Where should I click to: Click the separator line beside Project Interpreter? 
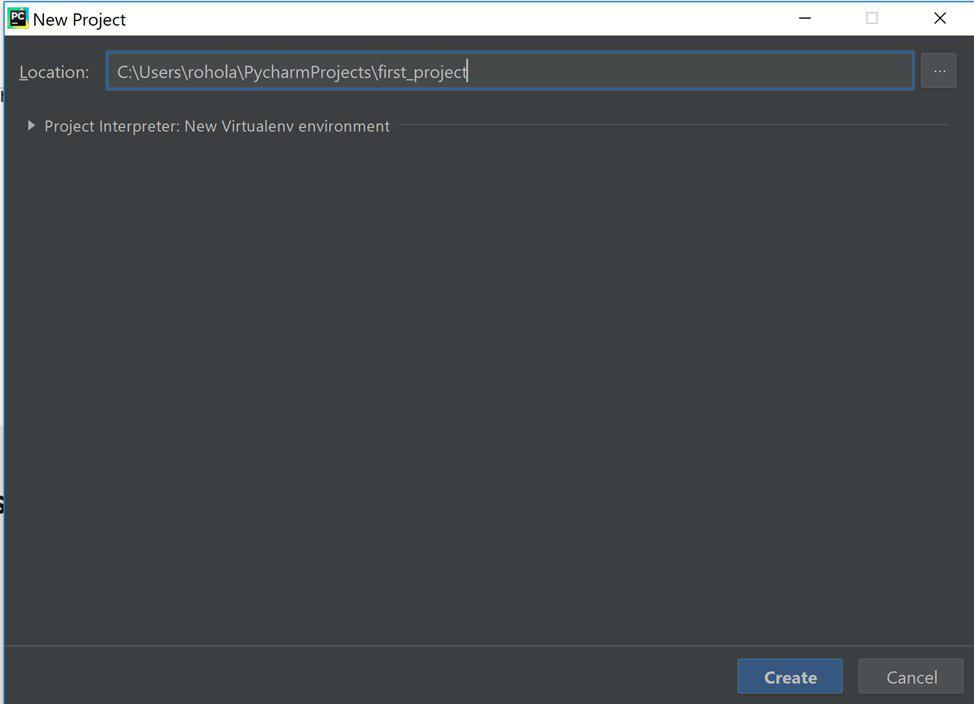(670, 126)
